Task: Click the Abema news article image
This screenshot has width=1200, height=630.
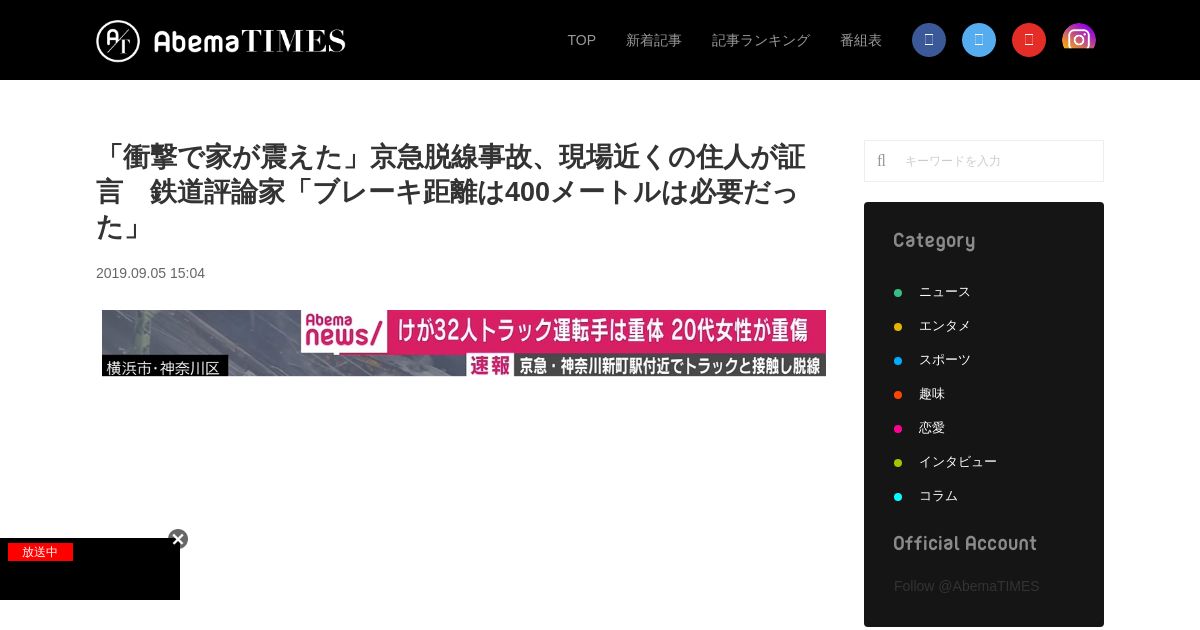Action: point(464,343)
